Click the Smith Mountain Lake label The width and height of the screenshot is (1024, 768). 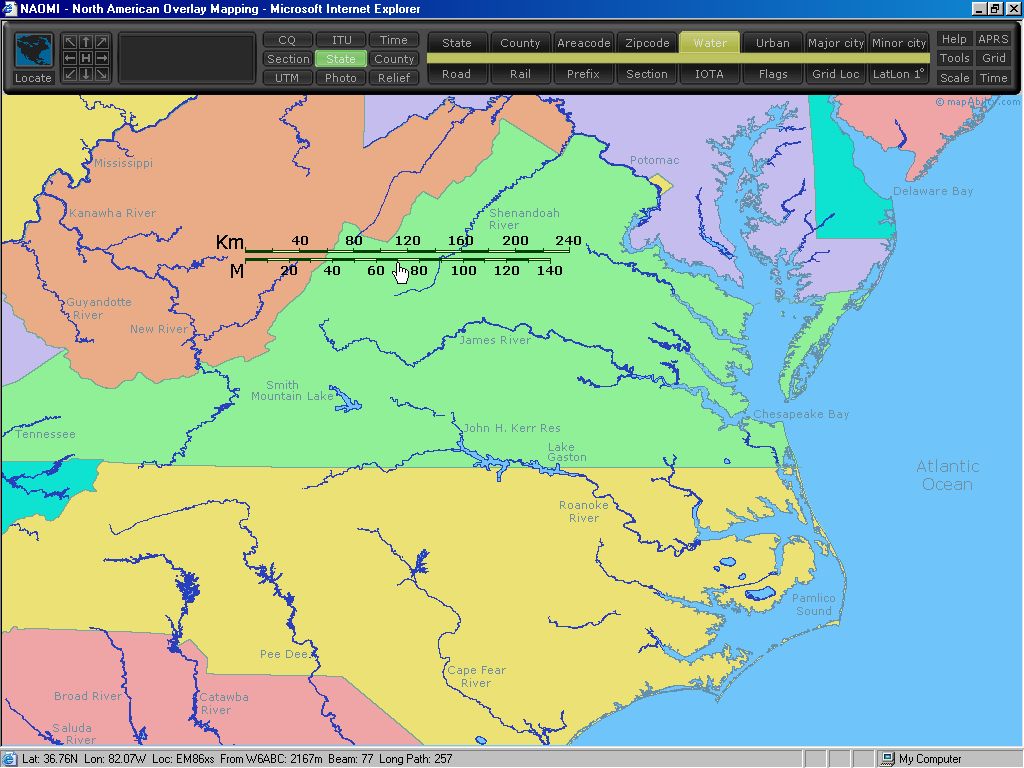tap(292, 391)
